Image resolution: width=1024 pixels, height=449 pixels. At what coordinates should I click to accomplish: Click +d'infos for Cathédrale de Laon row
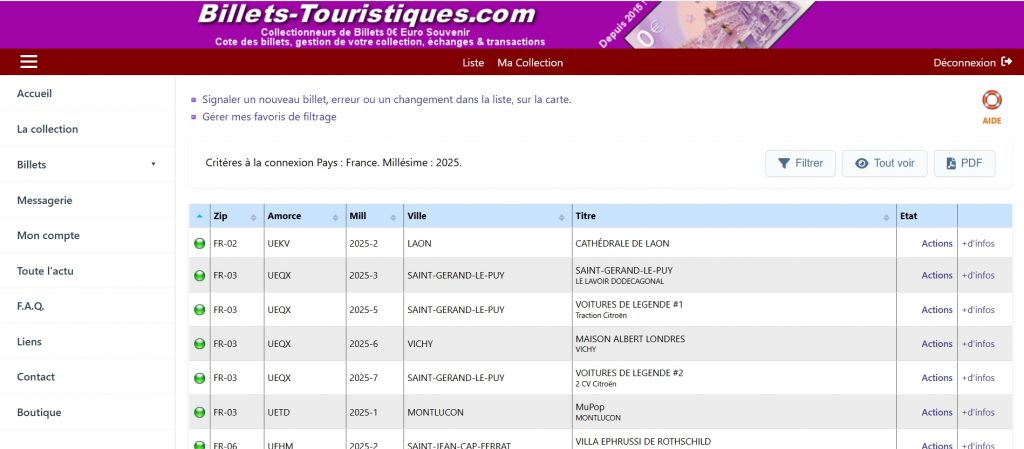tap(978, 244)
